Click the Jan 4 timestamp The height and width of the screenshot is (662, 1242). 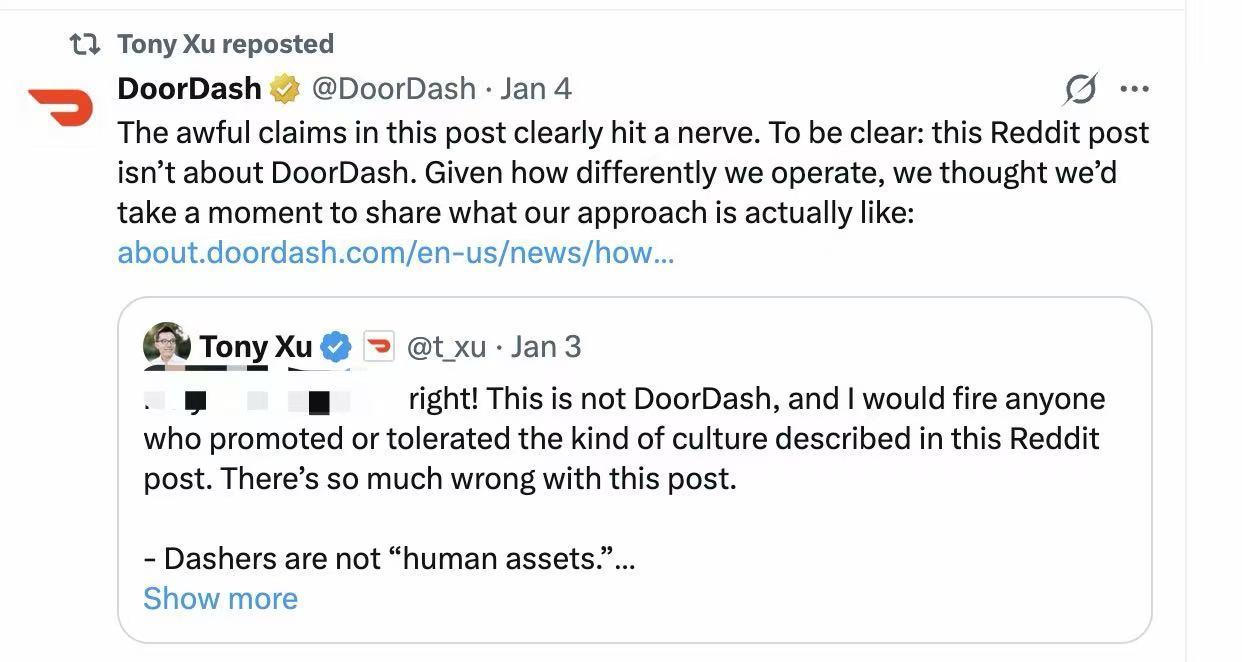point(536,89)
